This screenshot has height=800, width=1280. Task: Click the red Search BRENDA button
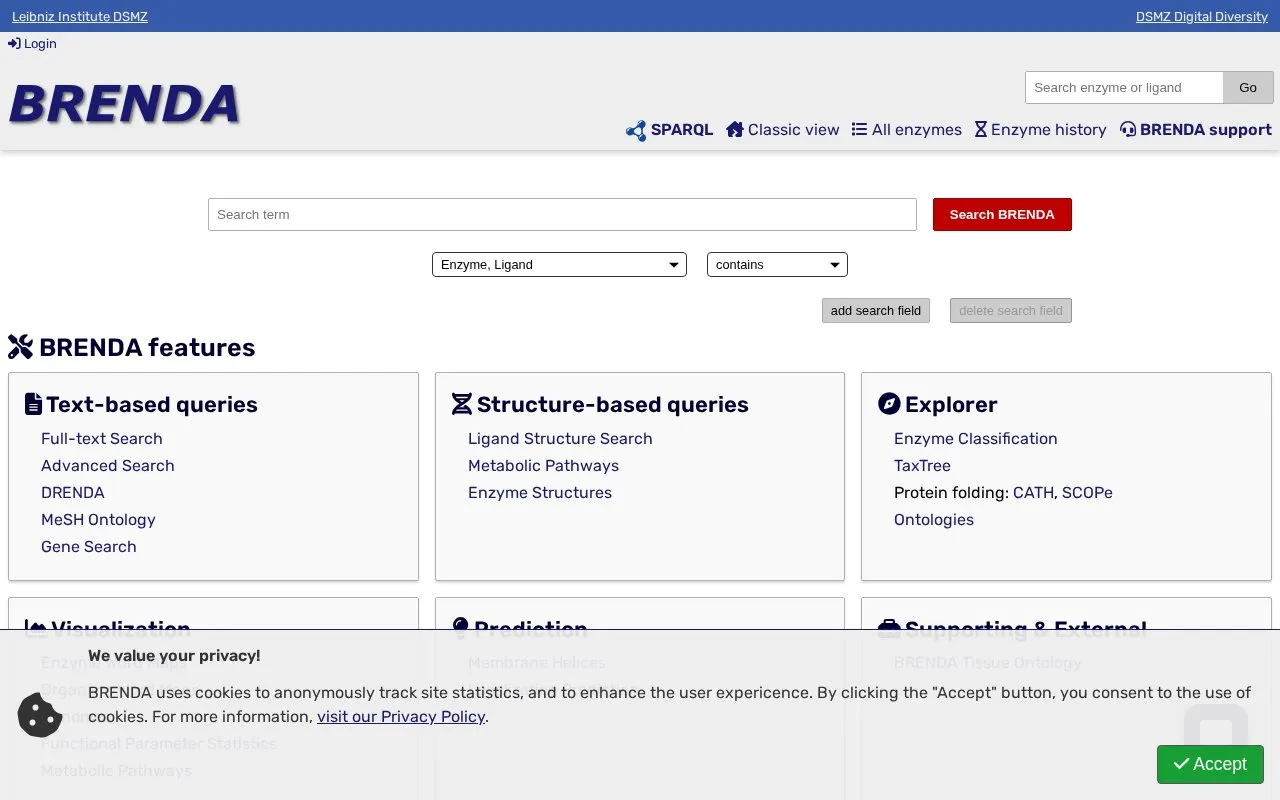coord(1002,214)
